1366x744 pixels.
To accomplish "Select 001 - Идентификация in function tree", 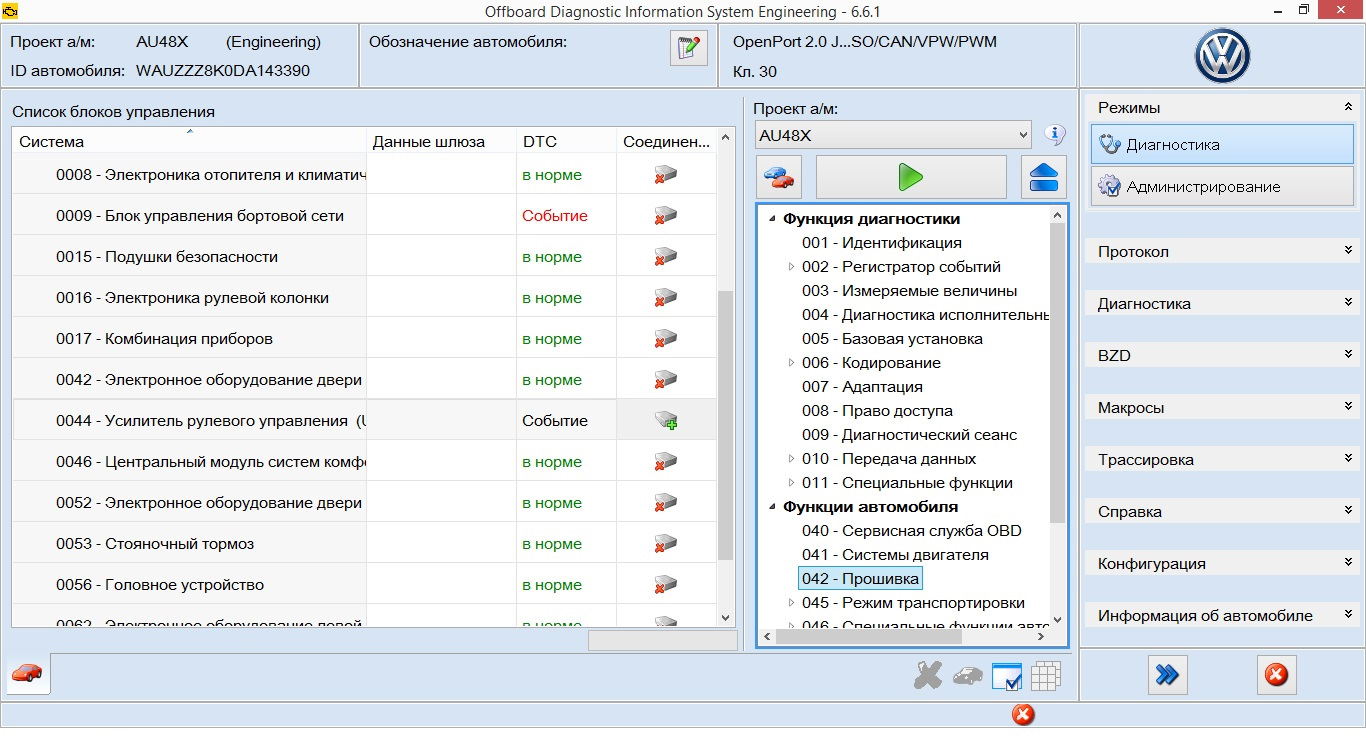I will click(x=882, y=243).
